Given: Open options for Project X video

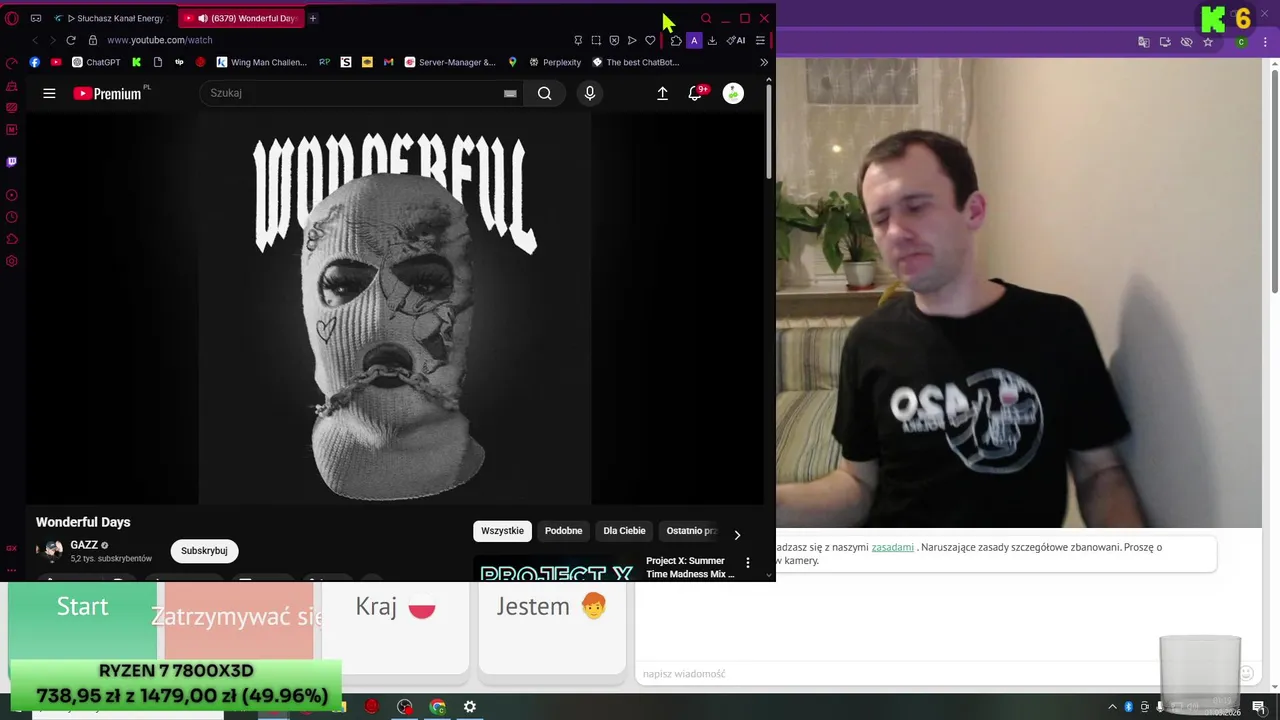Looking at the screenshot, I should pyautogui.click(x=747, y=563).
